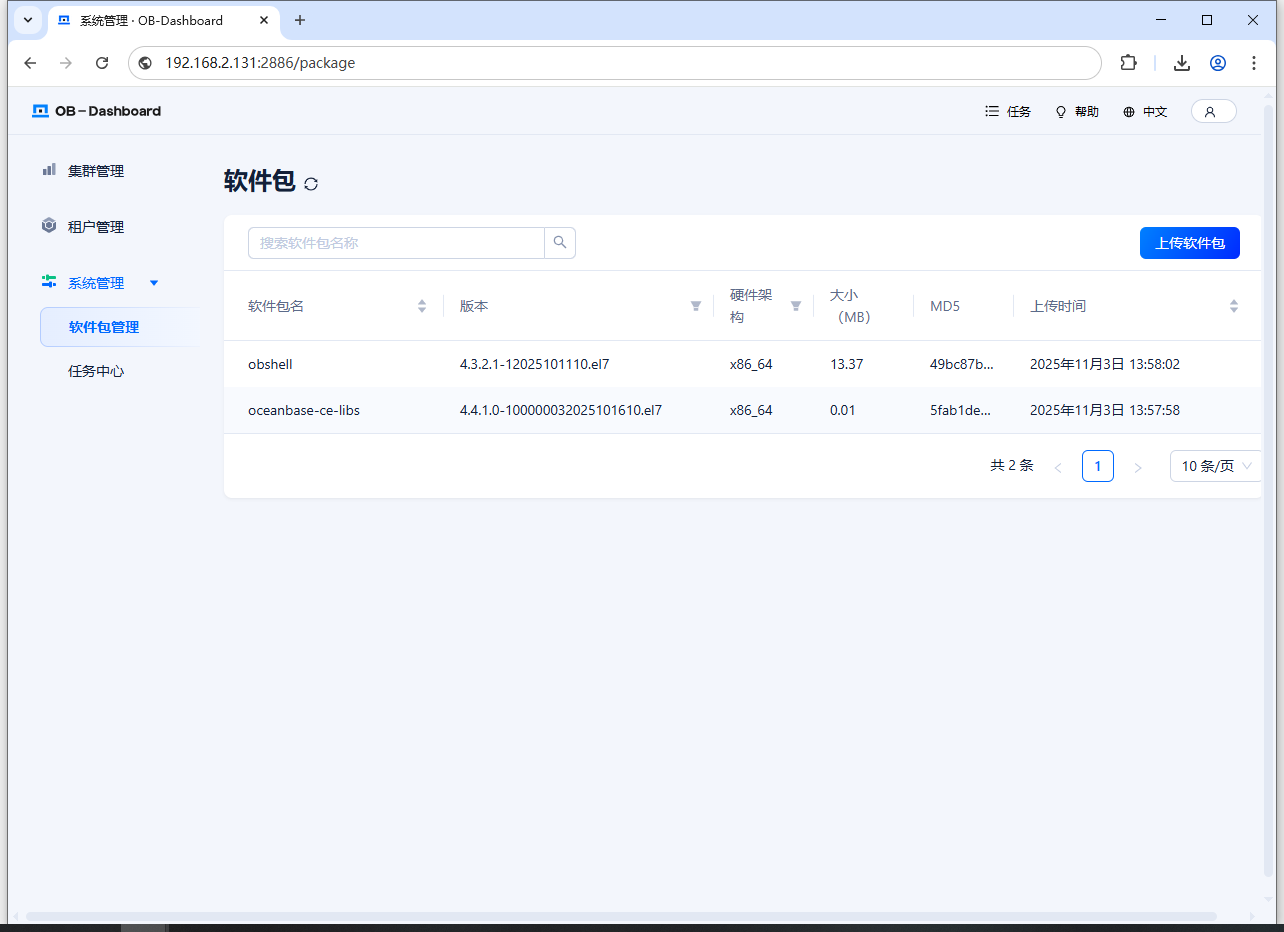Sort the table by 上传时间 column
The image size is (1284, 932).
(1233, 306)
